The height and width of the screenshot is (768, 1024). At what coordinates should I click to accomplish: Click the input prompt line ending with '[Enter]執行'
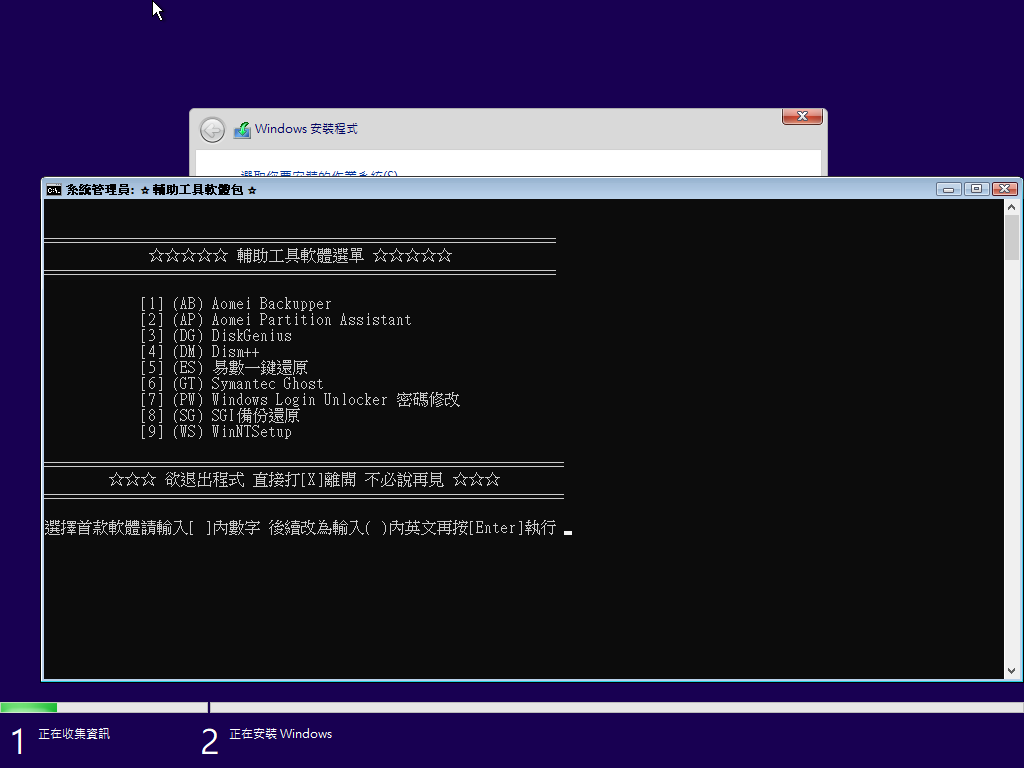(x=300, y=528)
